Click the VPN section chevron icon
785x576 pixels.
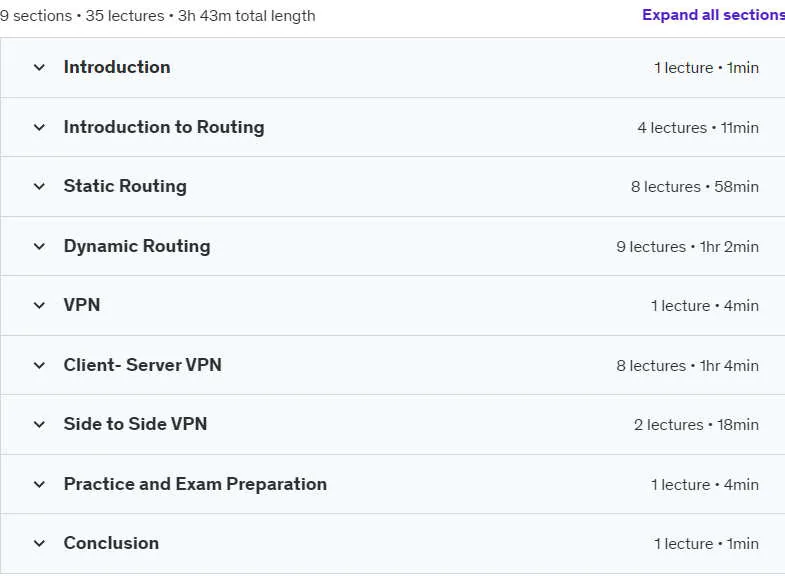pyautogui.click(x=39, y=305)
